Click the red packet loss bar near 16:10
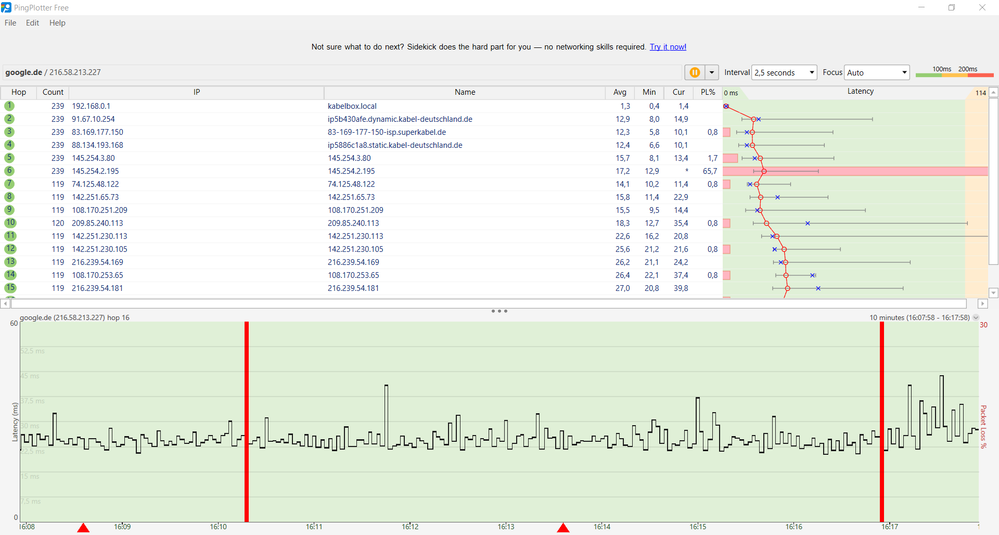The width and height of the screenshot is (999, 535). click(247, 422)
